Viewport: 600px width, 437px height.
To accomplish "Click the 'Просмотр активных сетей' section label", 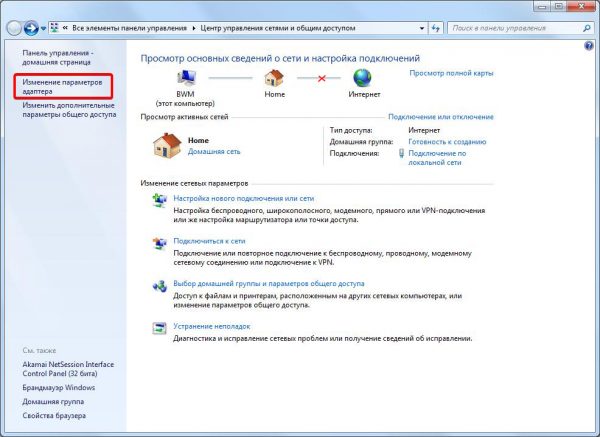I will [x=184, y=117].
